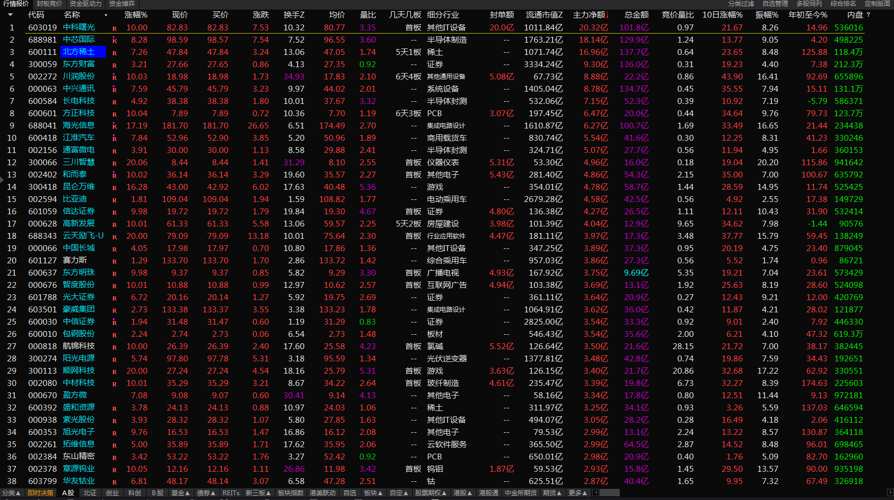Expand the 股票期权 bottom tab menu
The height and width of the screenshot is (500, 894).
pyautogui.click(x=430, y=493)
